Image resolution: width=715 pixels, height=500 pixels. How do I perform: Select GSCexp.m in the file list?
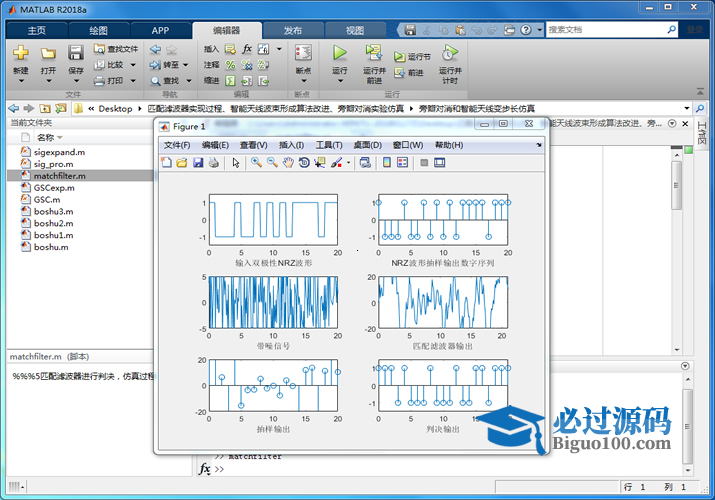tap(80, 187)
